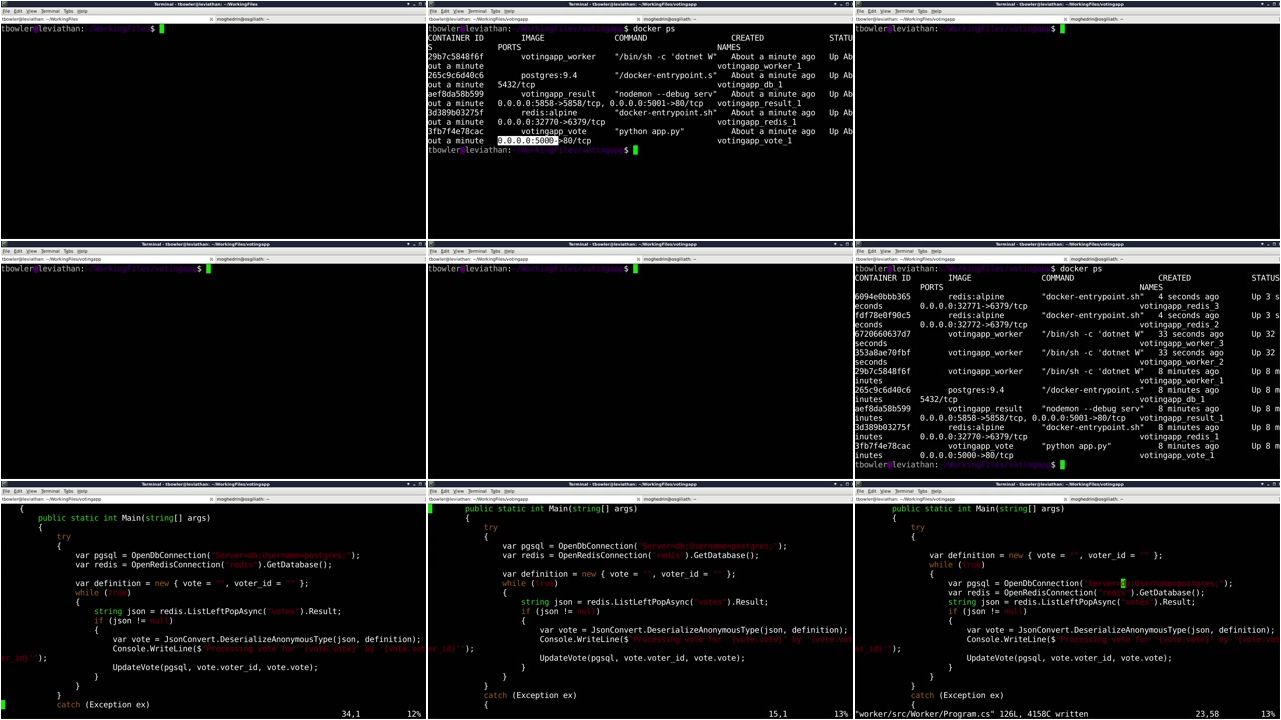The height and width of the screenshot is (720, 1281).
Task: Open File menu in window showing Program.cs written
Action: pos(860,491)
